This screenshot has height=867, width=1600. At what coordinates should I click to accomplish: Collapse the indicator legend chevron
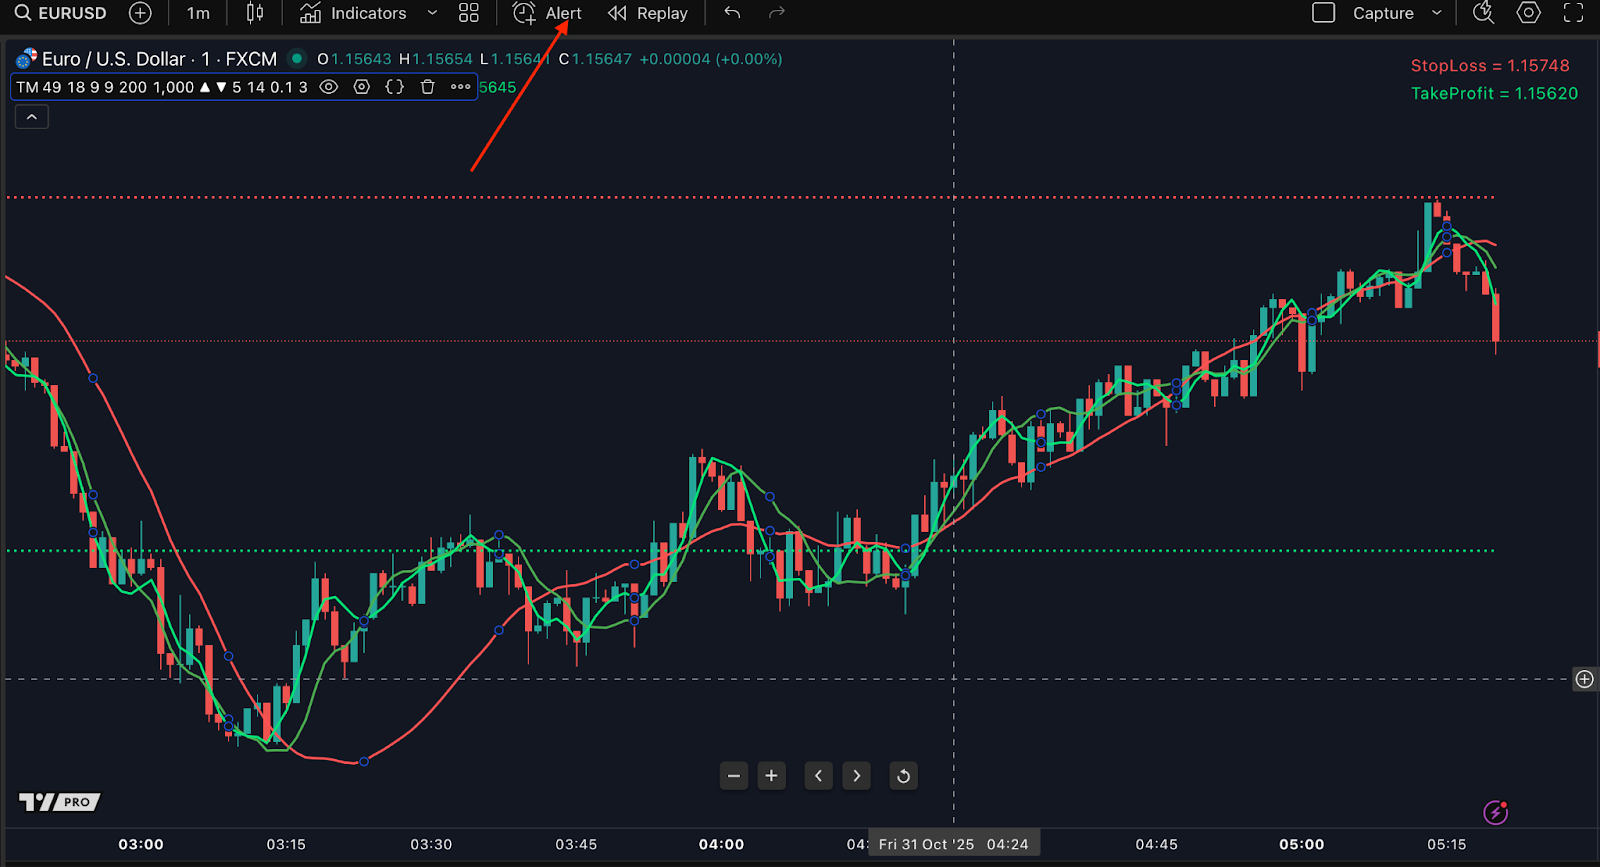coord(32,117)
